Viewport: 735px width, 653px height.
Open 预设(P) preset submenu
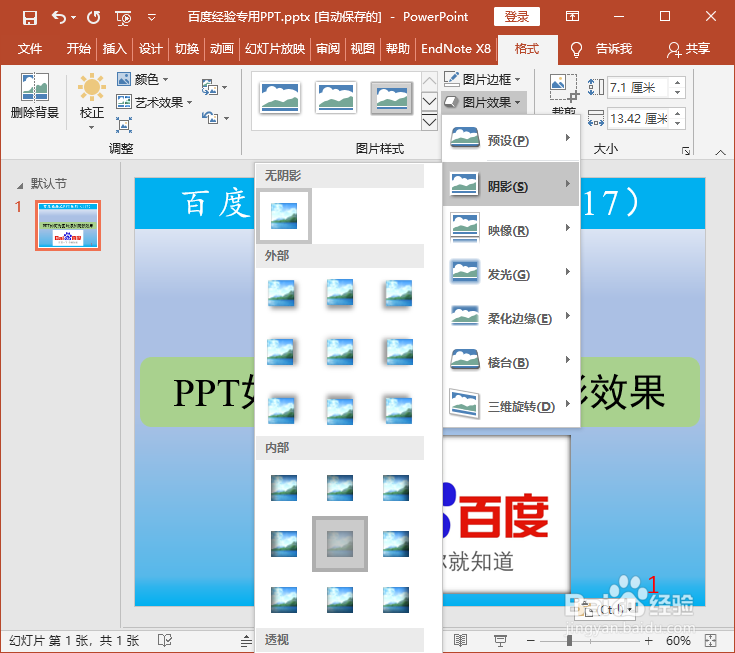tap(511, 140)
